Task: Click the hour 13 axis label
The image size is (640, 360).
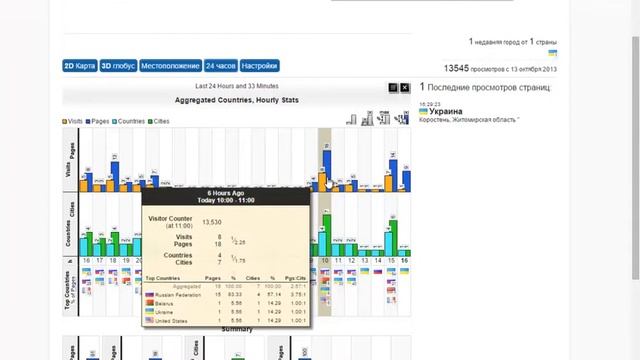Action: 364,260
